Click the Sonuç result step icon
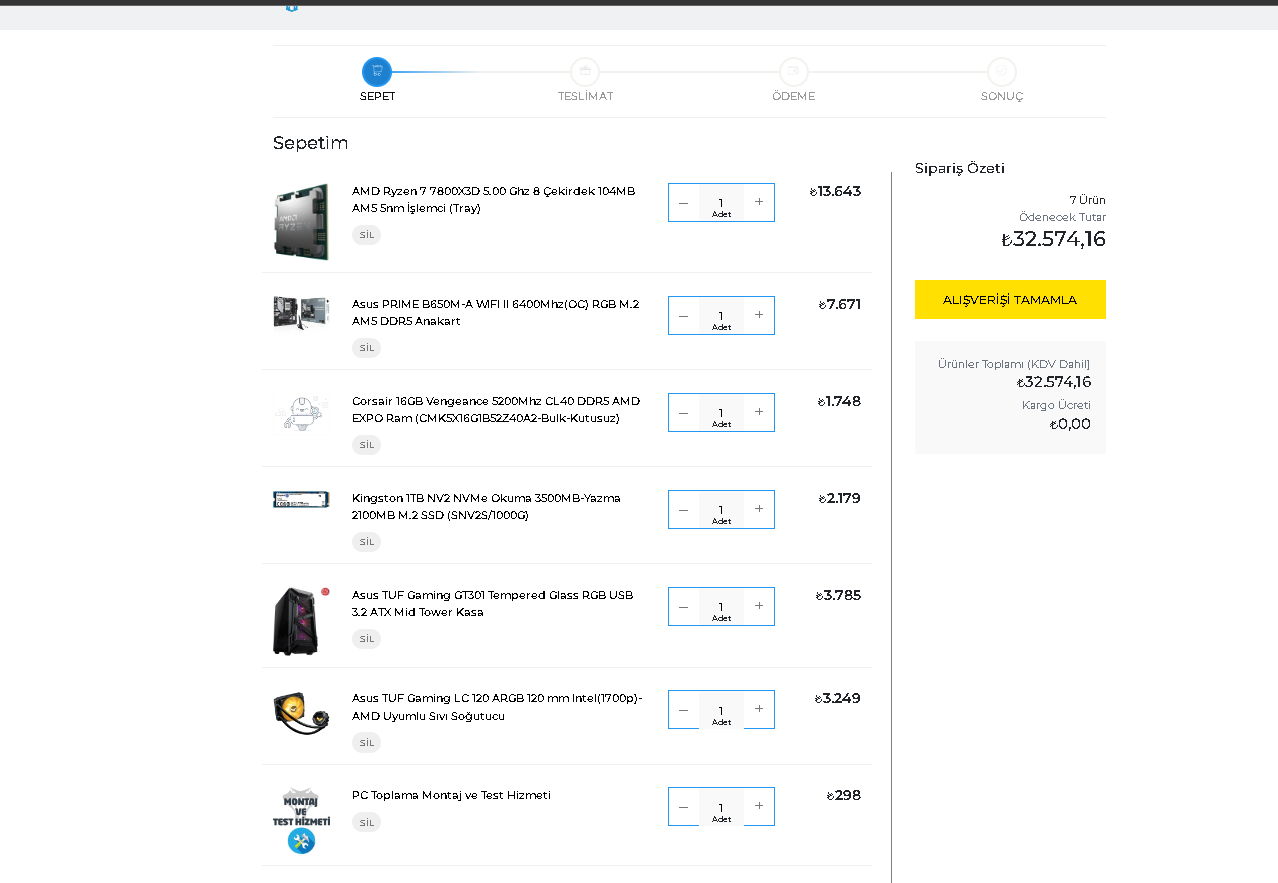 (x=1002, y=72)
